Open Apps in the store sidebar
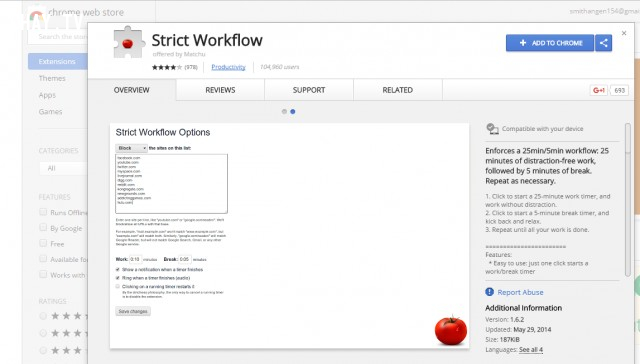The height and width of the screenshot is (364, 640). [x=47, y=95]
